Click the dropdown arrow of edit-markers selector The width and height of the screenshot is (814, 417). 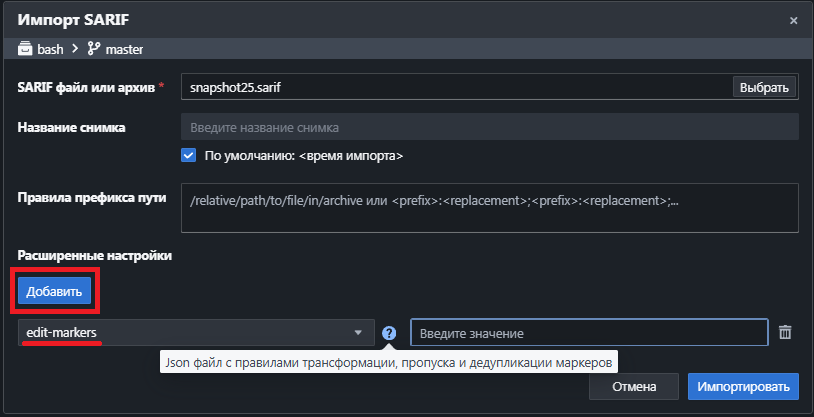[x=358, y=333]
